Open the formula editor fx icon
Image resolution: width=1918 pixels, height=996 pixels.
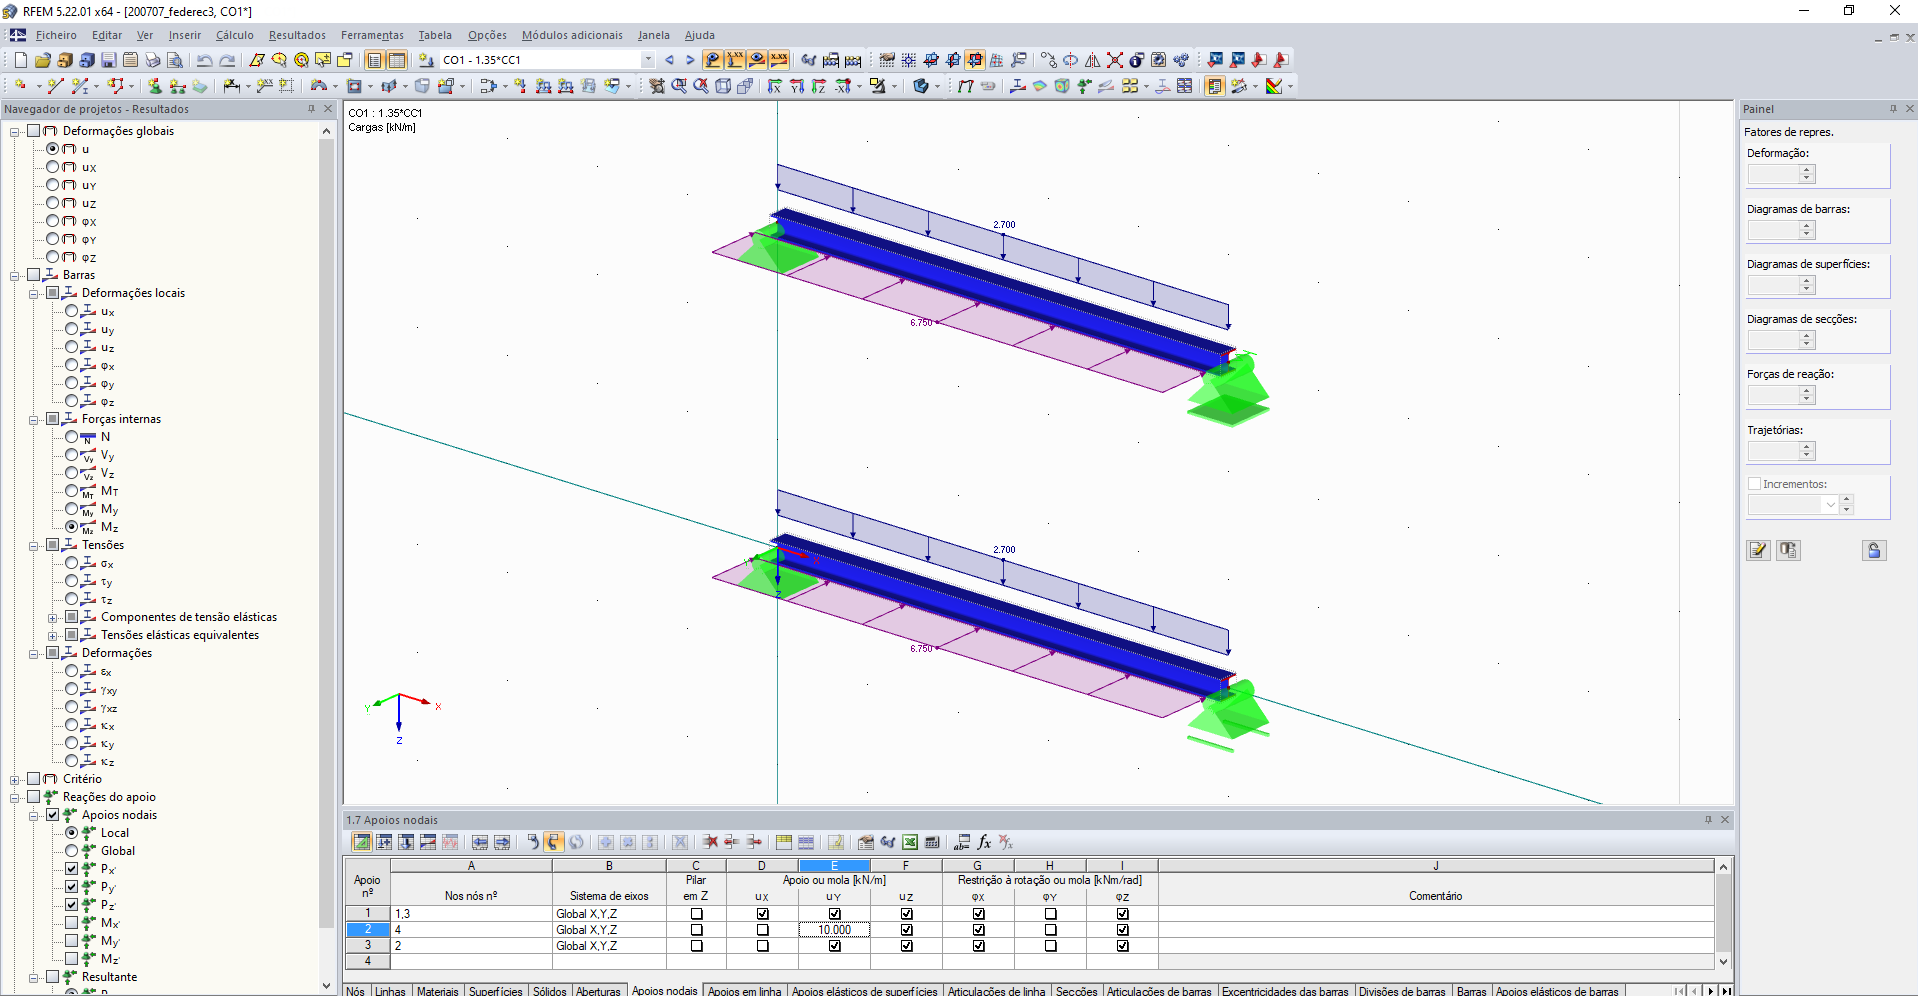tap(984, 842)
